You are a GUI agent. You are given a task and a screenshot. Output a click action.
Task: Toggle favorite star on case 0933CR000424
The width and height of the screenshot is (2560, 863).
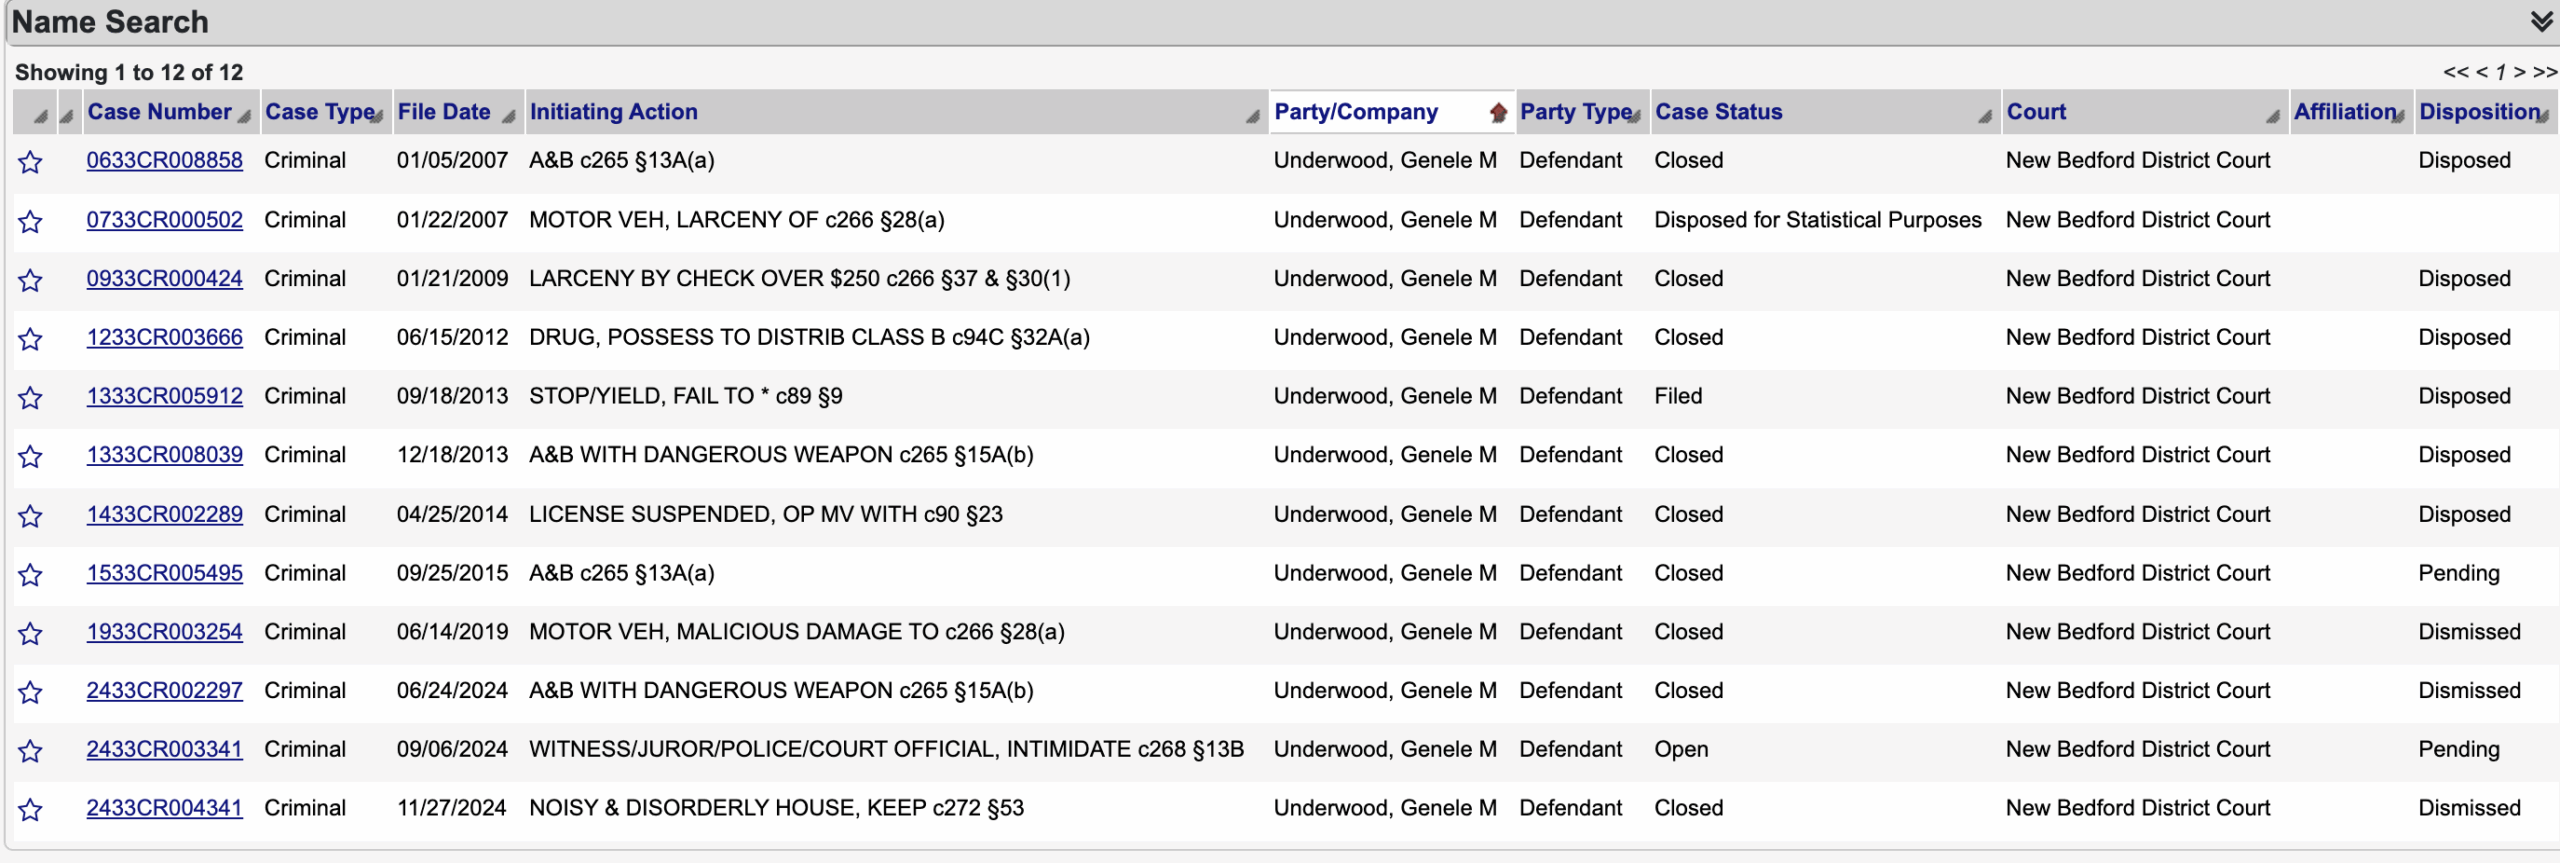click(31, 280)
